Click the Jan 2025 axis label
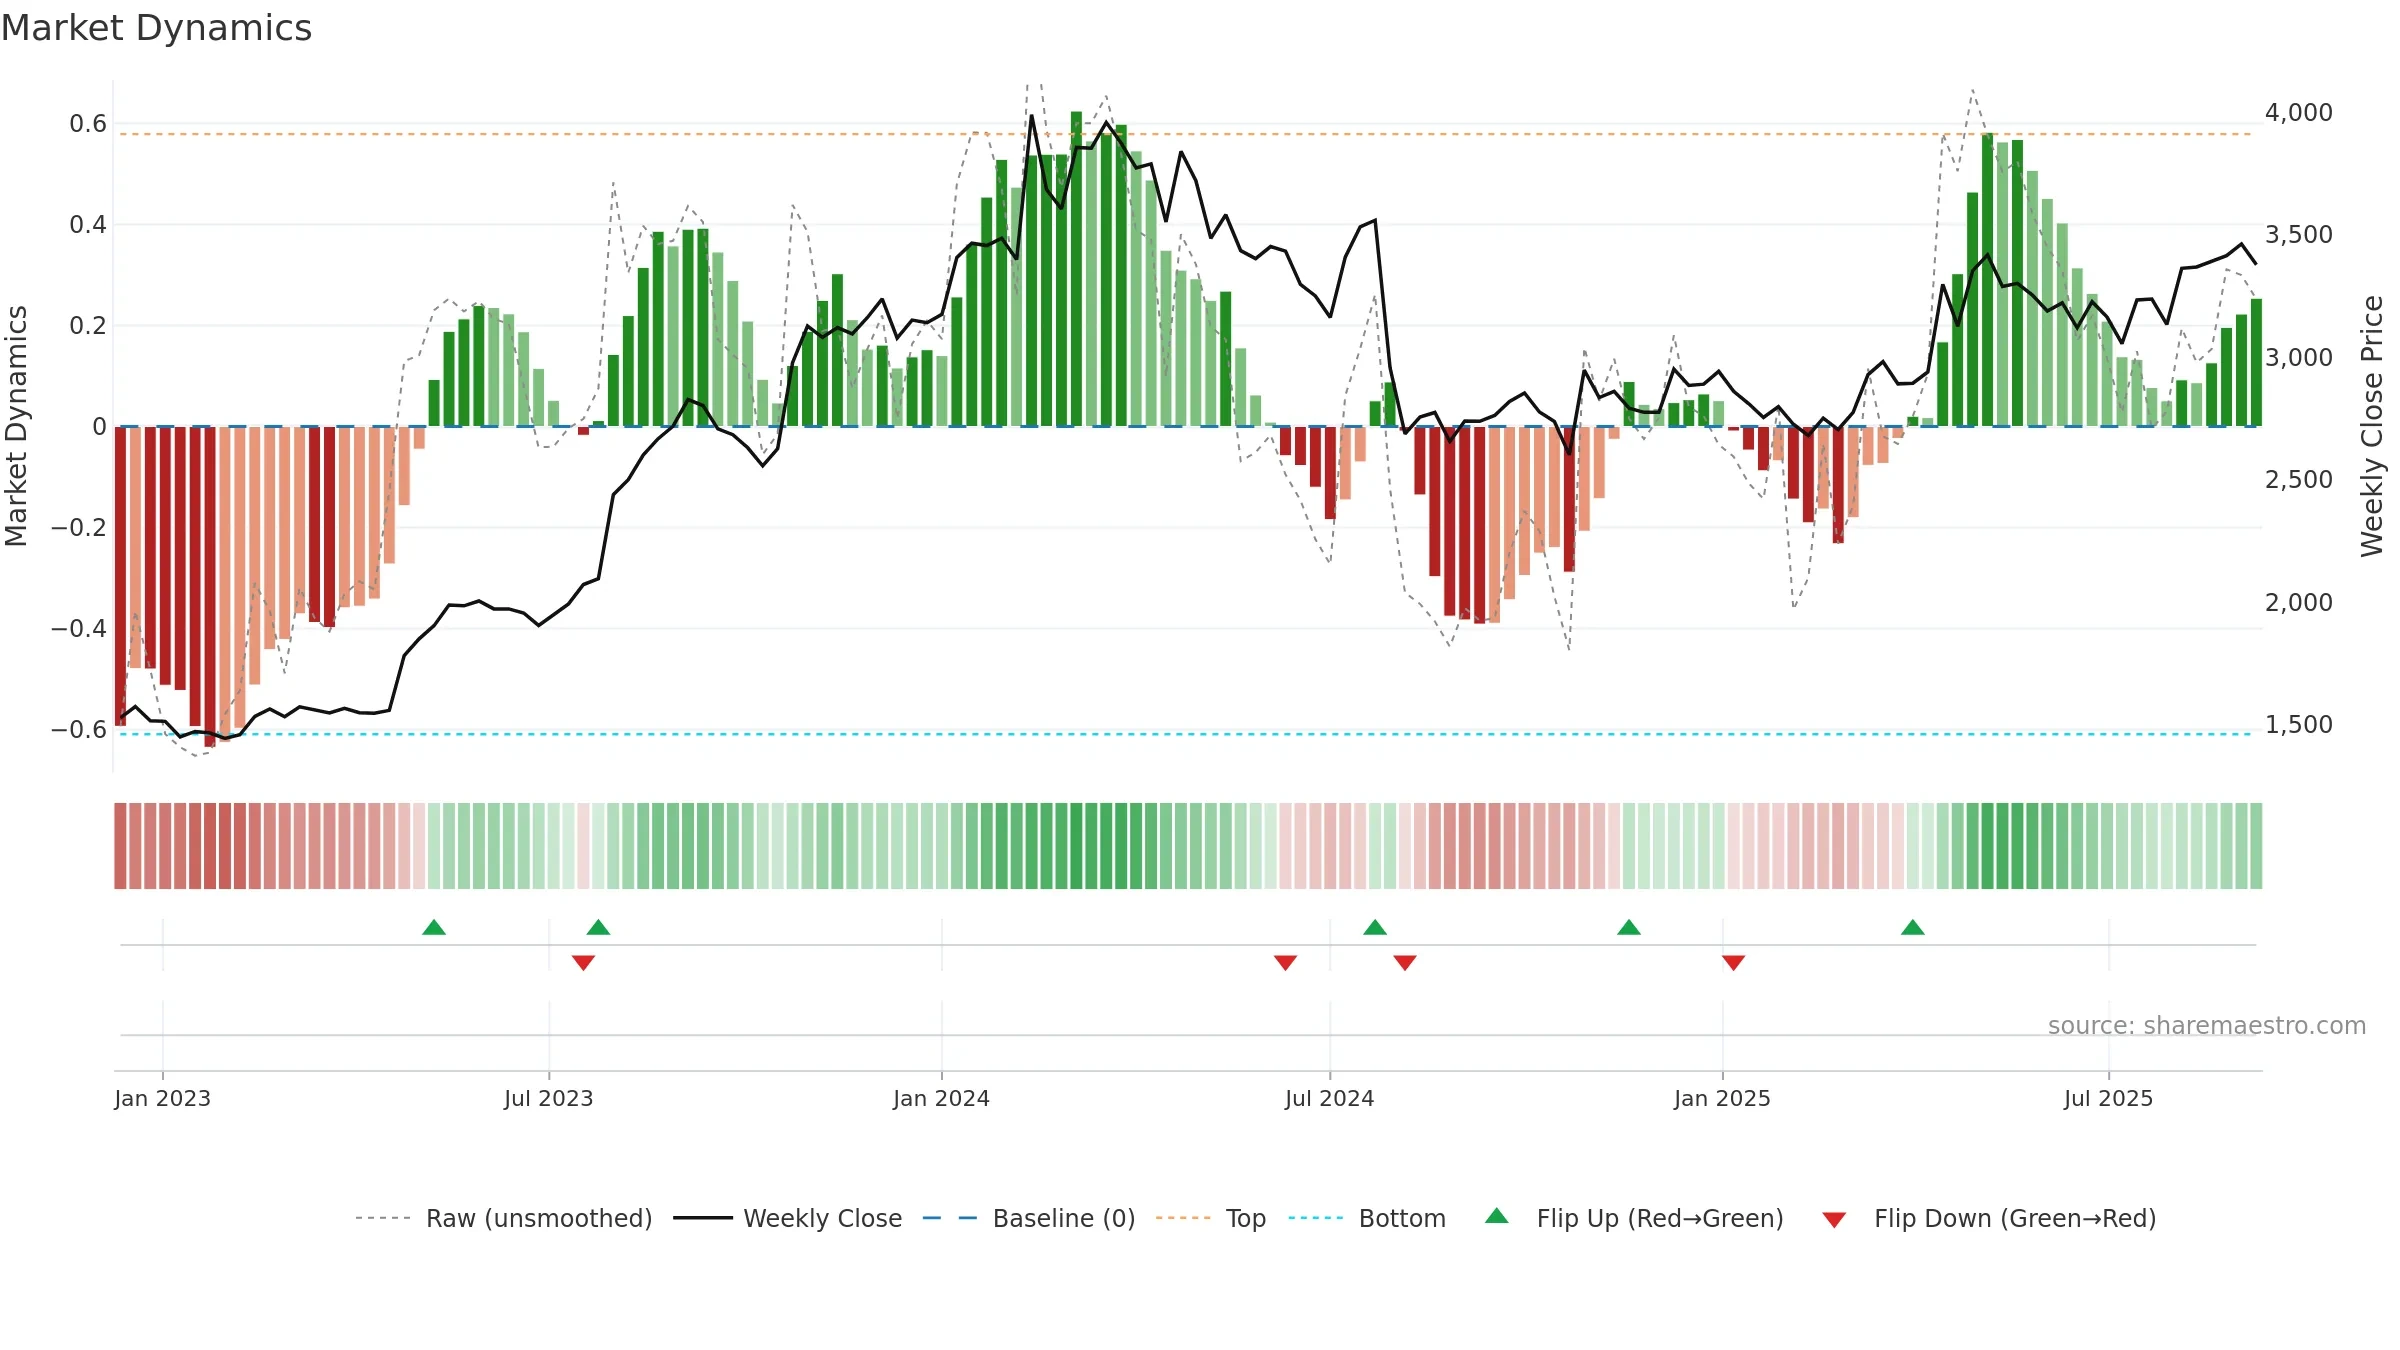Screen dimensions: 2400x1350 [x=1722, y=1098]
